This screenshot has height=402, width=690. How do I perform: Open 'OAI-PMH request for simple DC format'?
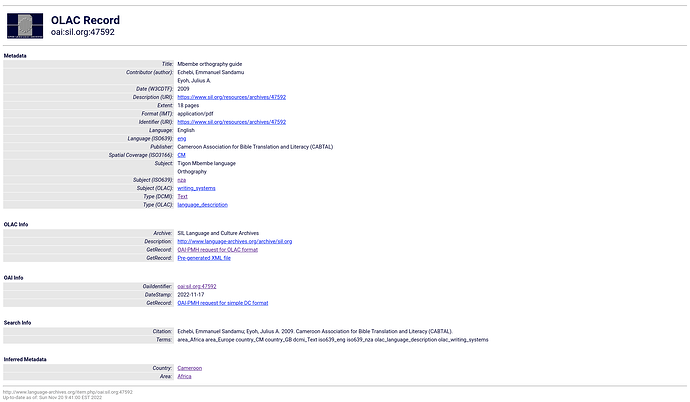223,303
